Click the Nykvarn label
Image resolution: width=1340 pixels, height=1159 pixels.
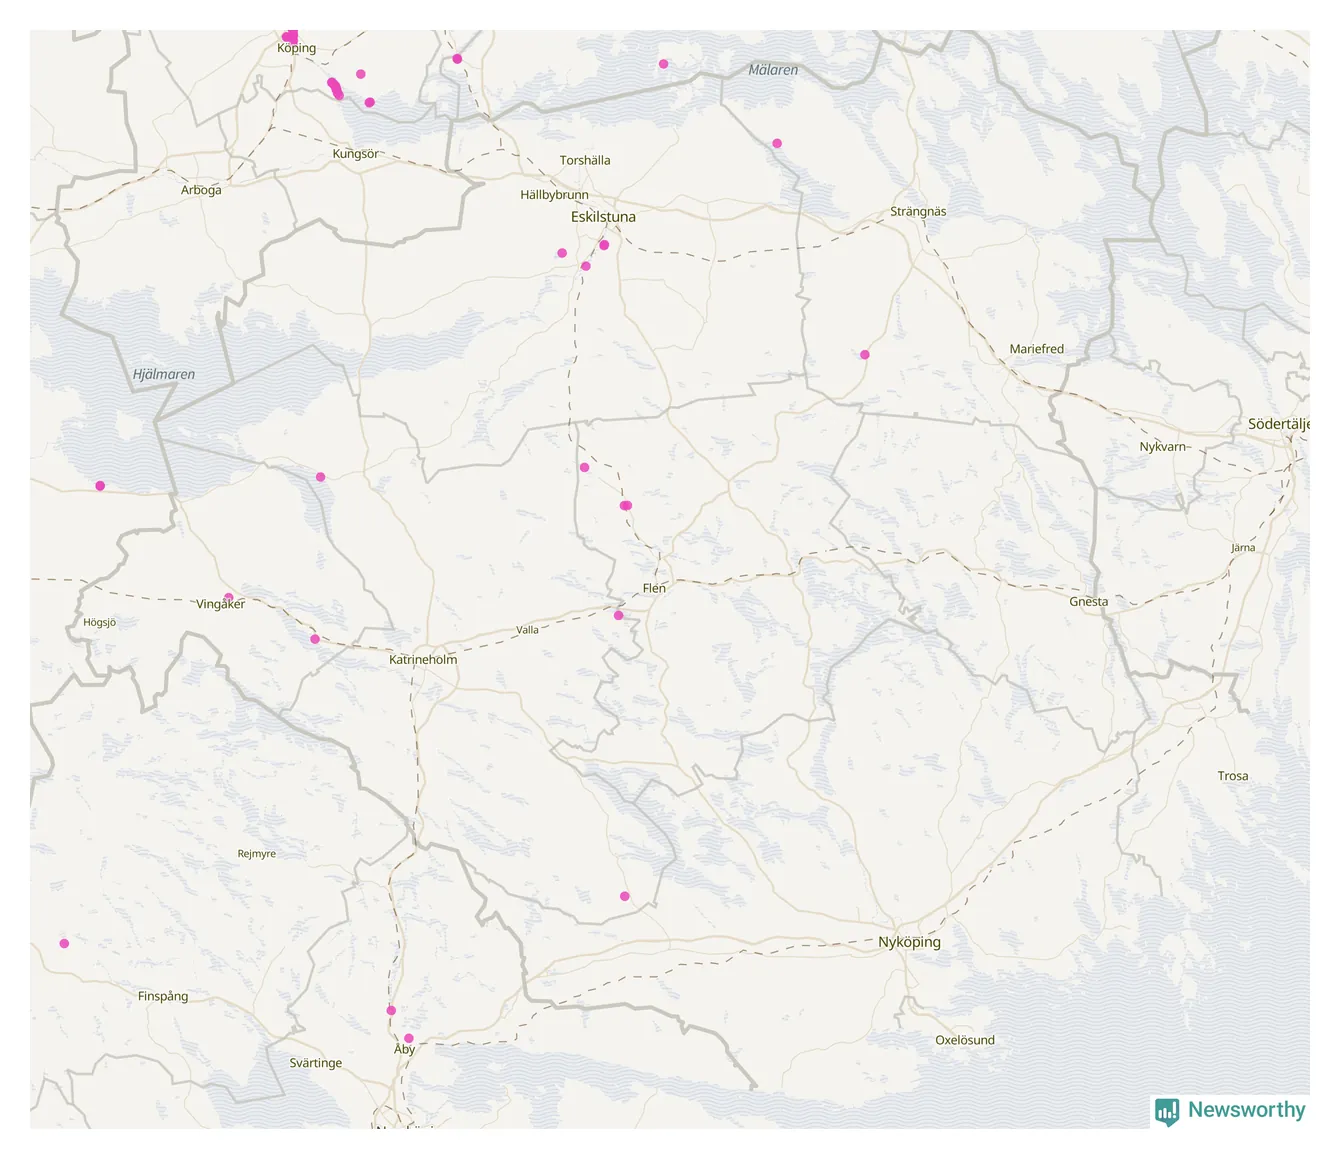[x=1163, y=447]
